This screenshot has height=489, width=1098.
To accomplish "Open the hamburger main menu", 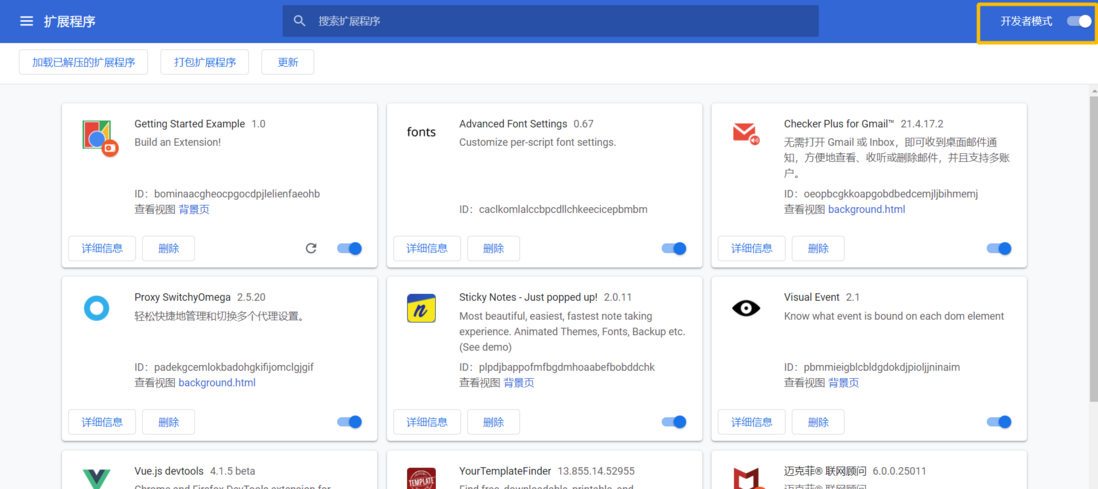I will pyautogui.click(x=27, y=21).
